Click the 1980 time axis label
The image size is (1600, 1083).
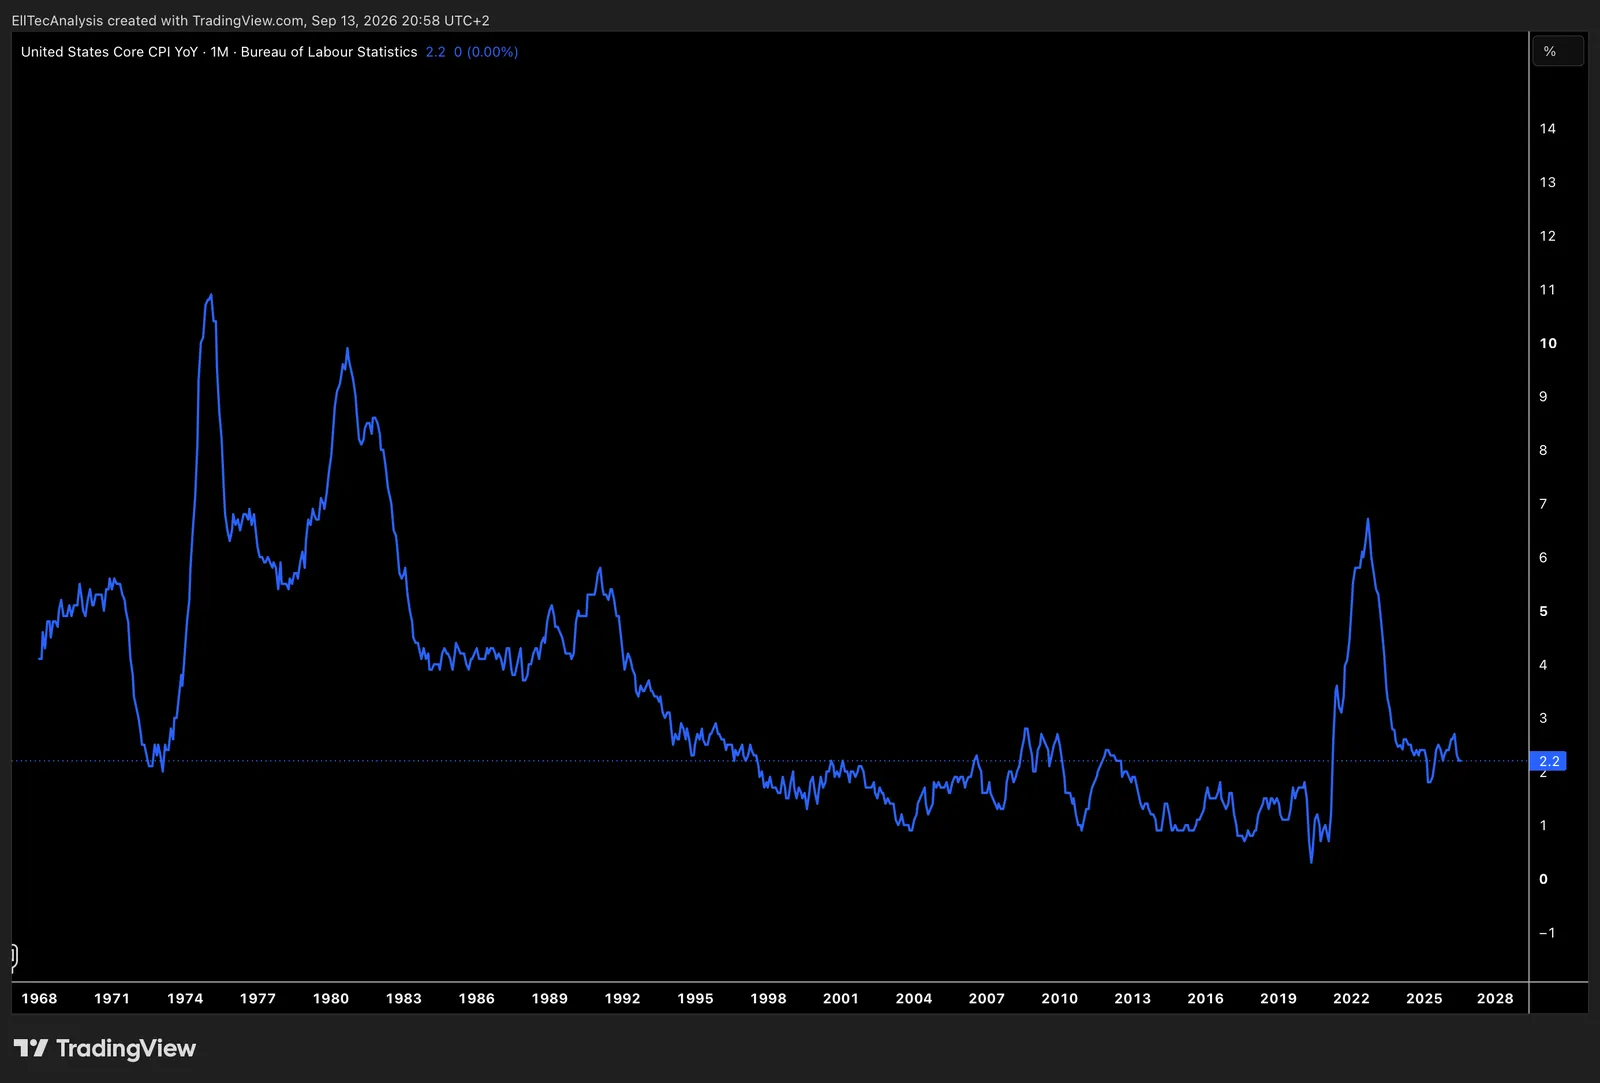click(x=331, y=998)
